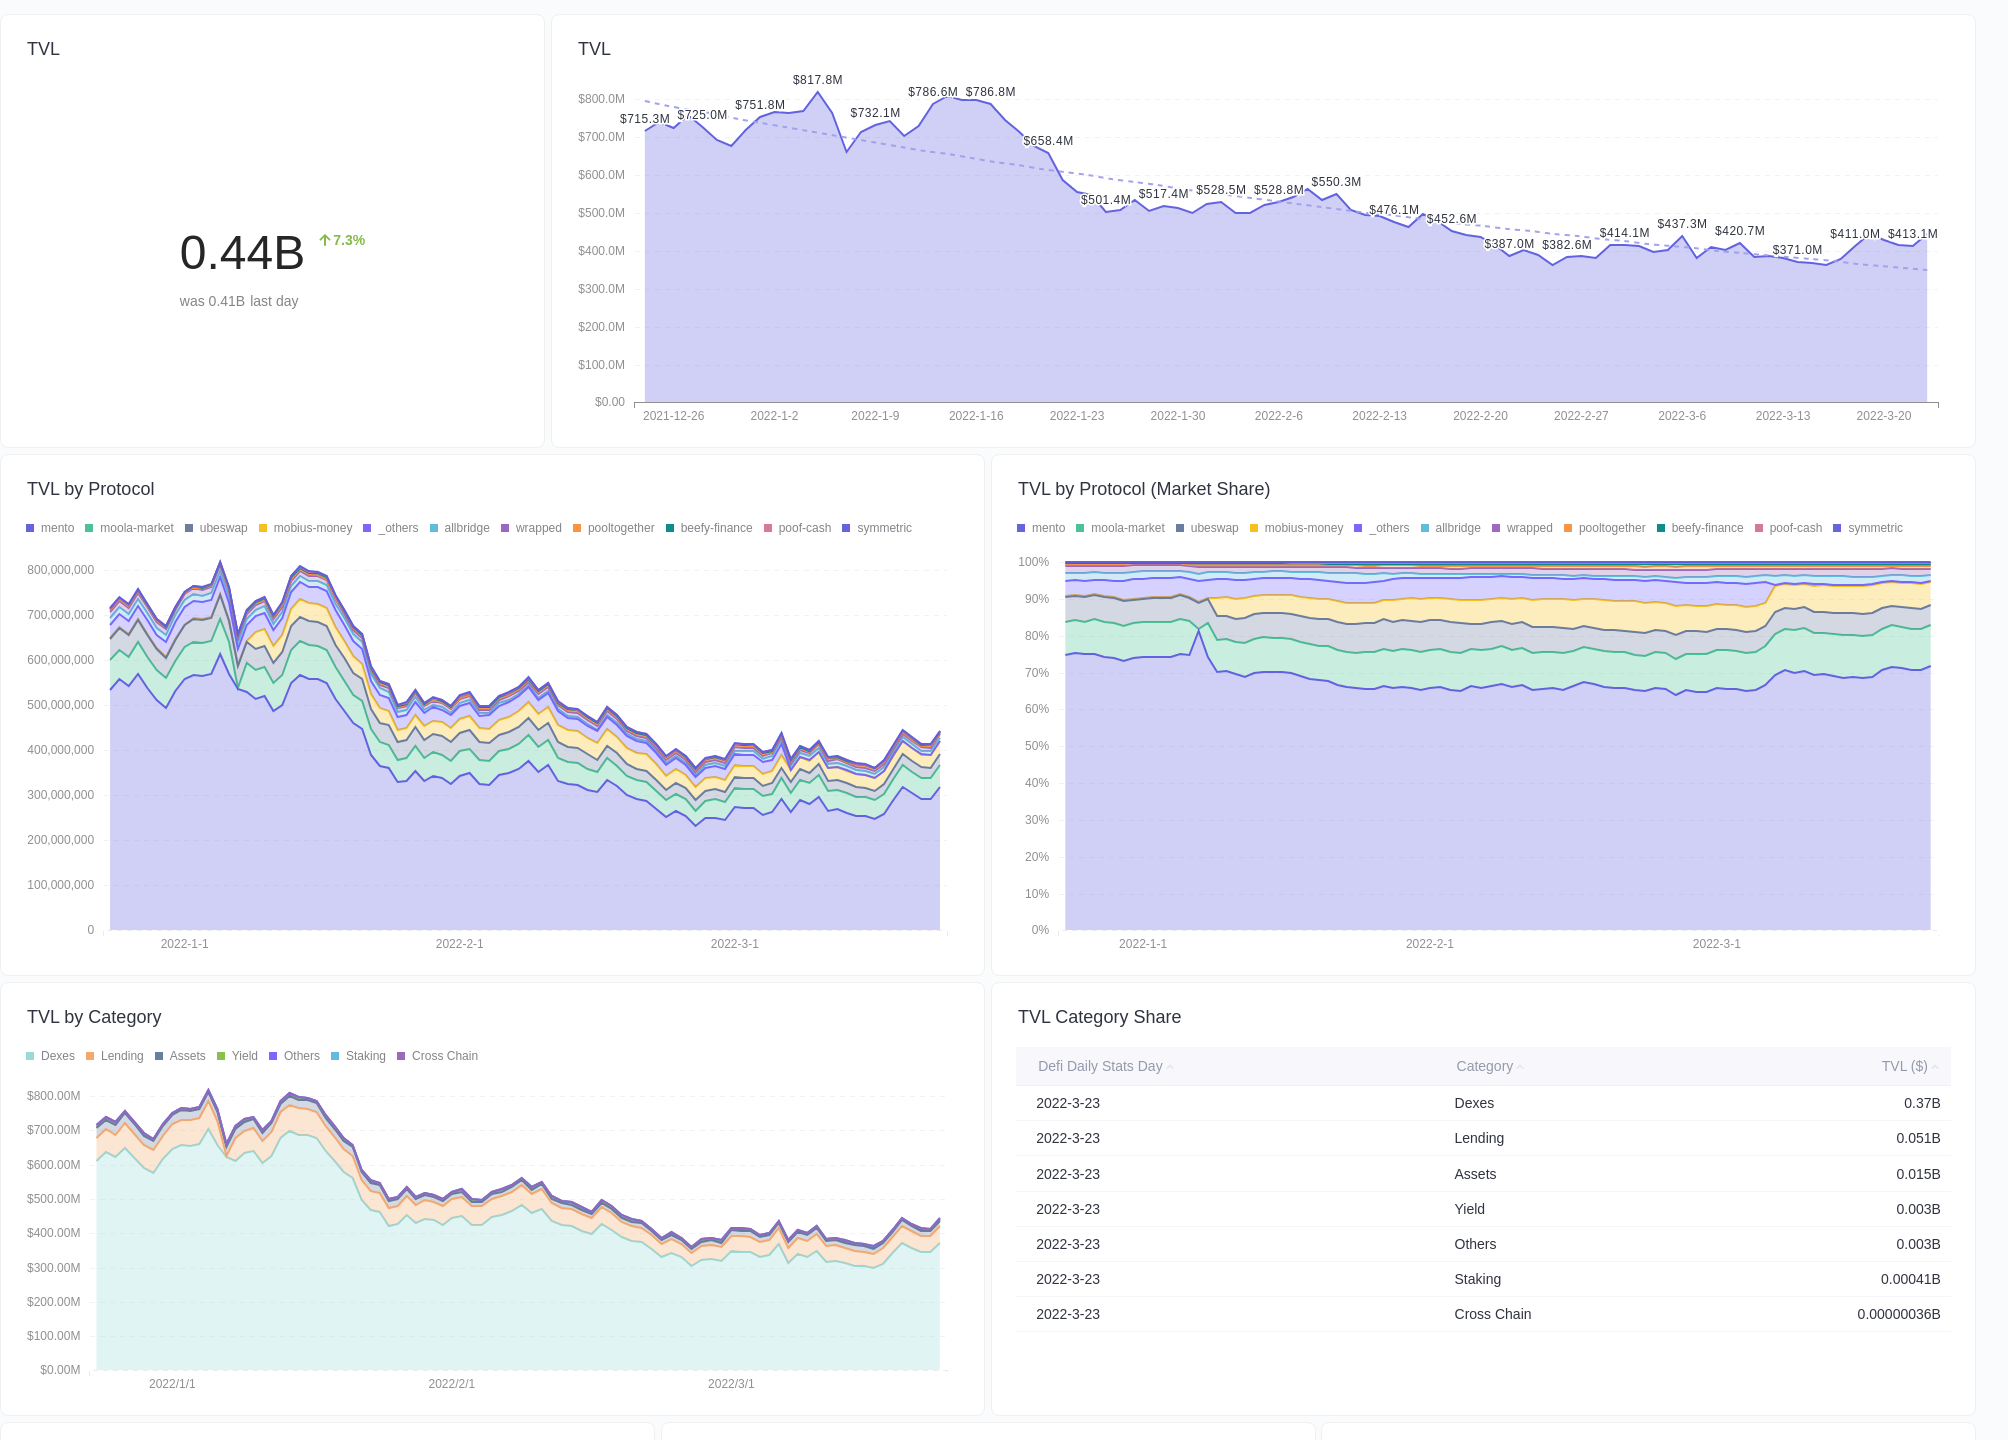The height and width of the screenshot is (1440, 2008).
Task: Click the TVL by Protocol (Market Share) title
Action: click(1144, 489)
